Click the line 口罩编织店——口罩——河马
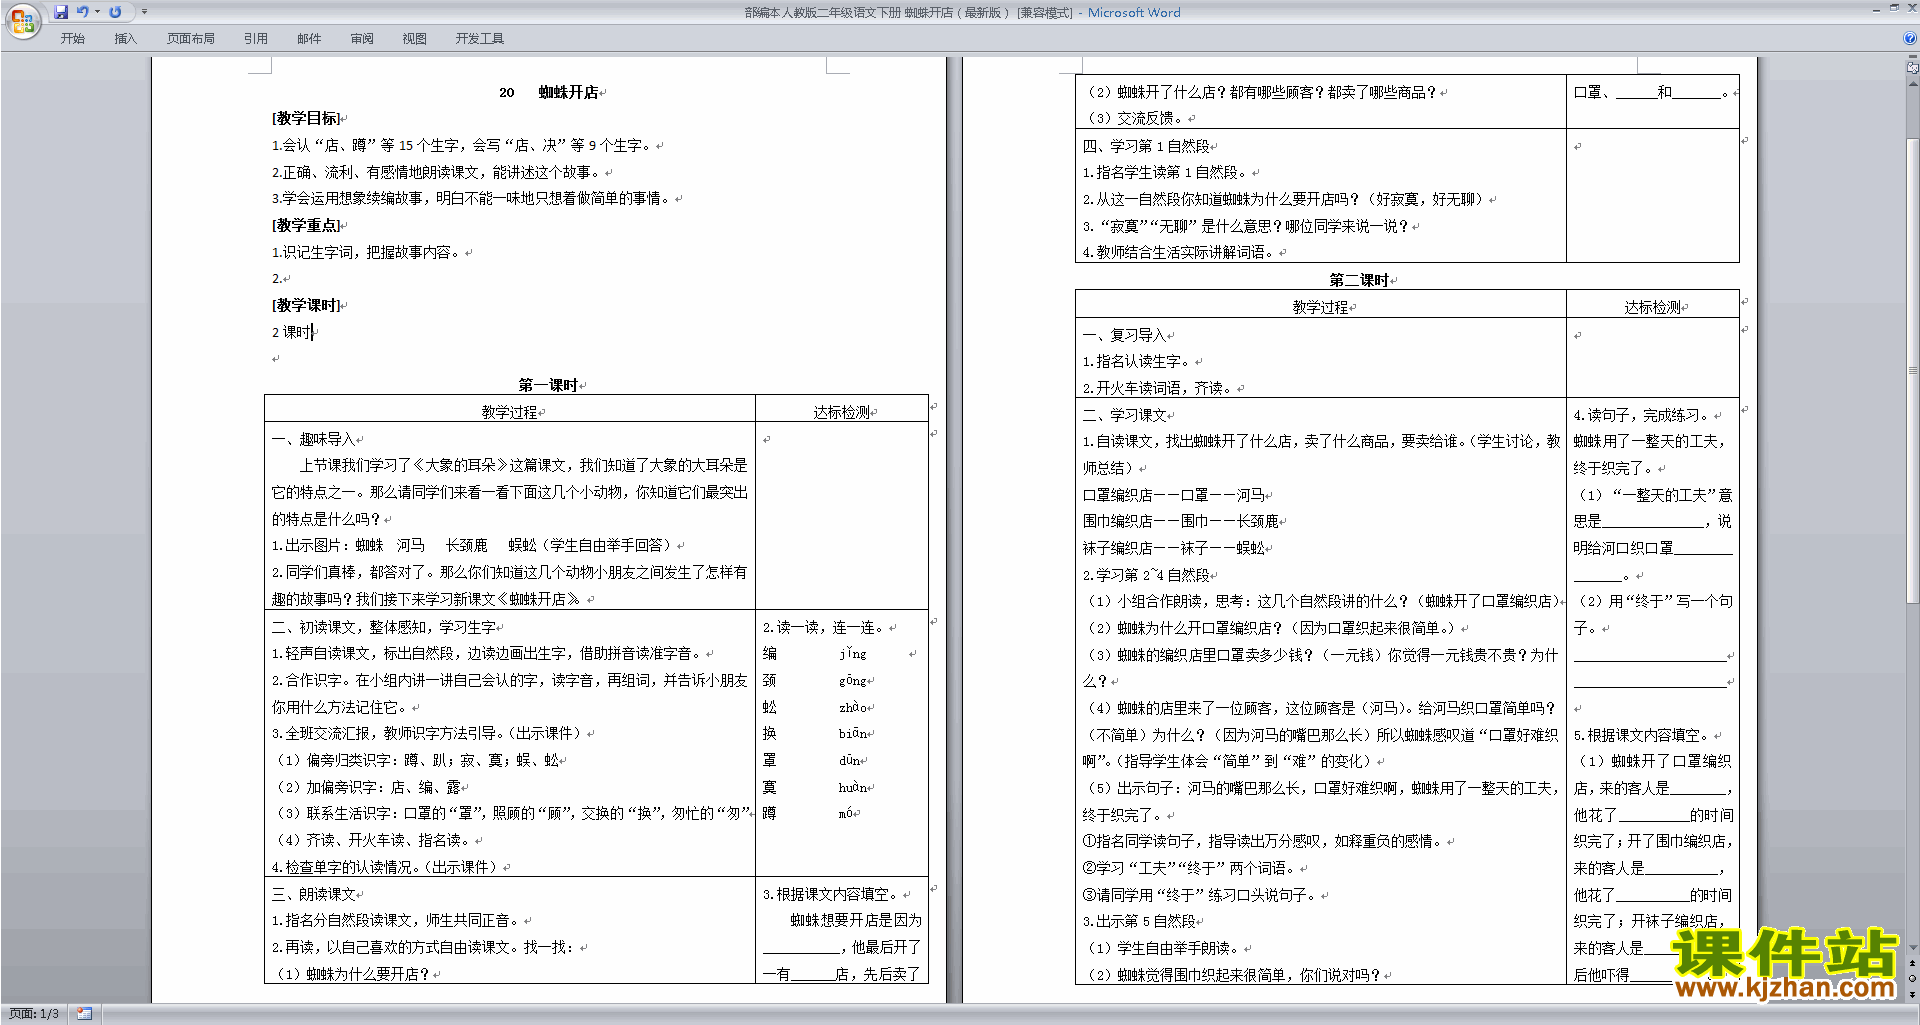This screenshot has width=1920, height=1025. 1173,495
